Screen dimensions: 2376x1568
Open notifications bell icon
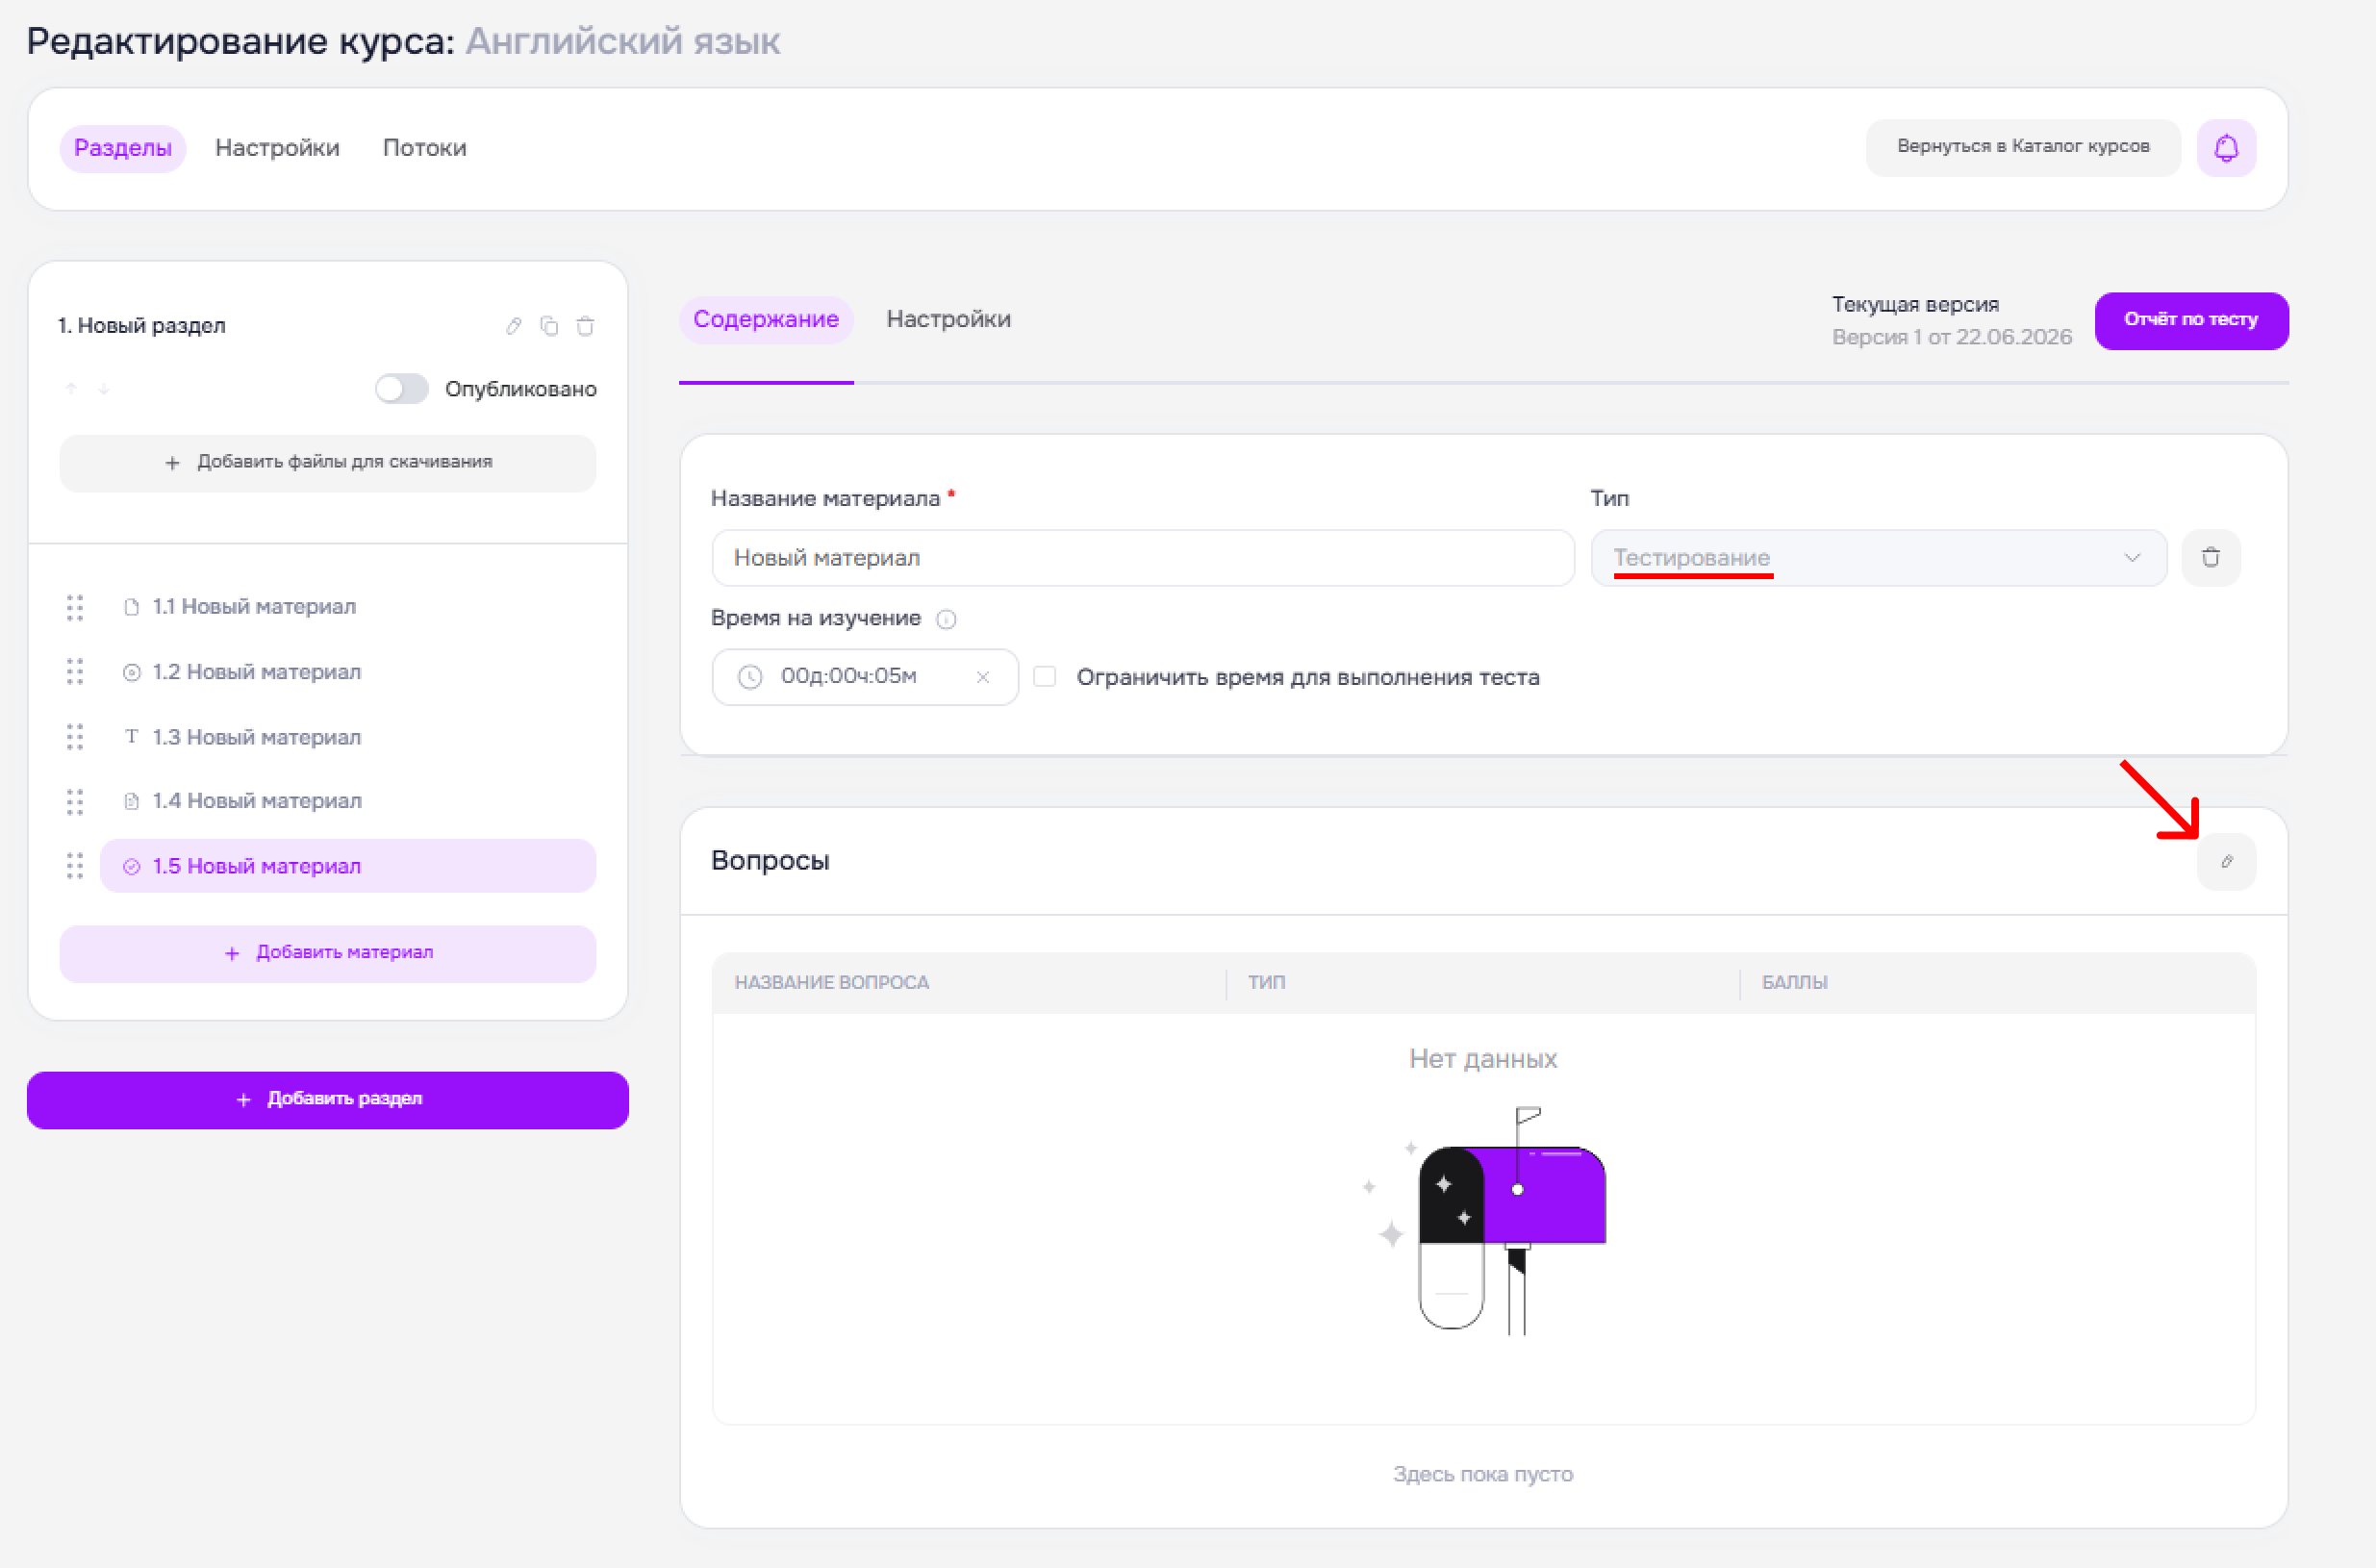2225,148
